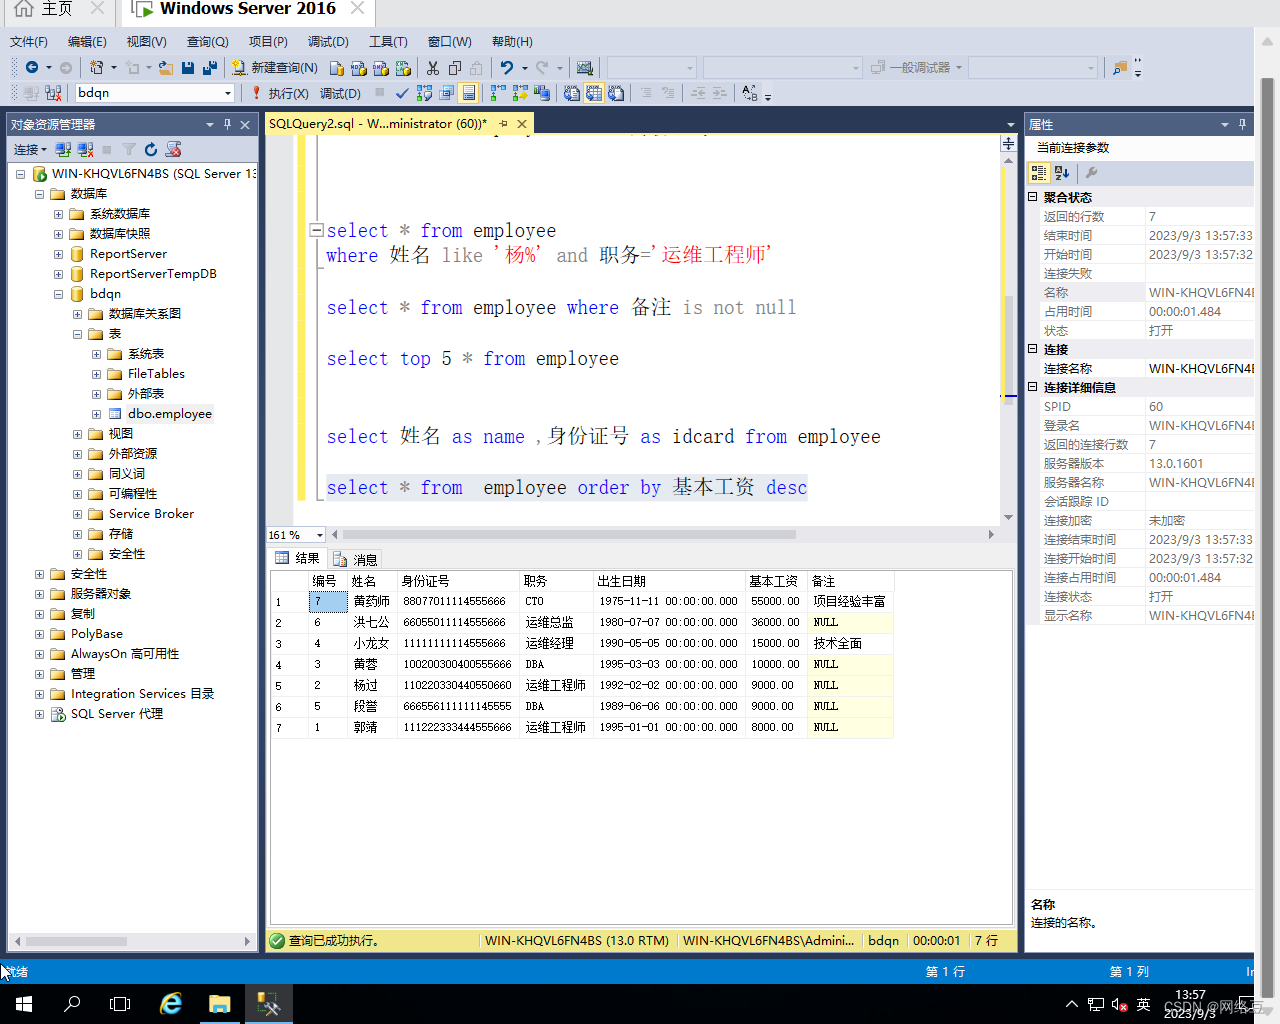Toggle Include Actual Execution Plan
The height and width of the screenshot is (1024, 1280).
498,93
